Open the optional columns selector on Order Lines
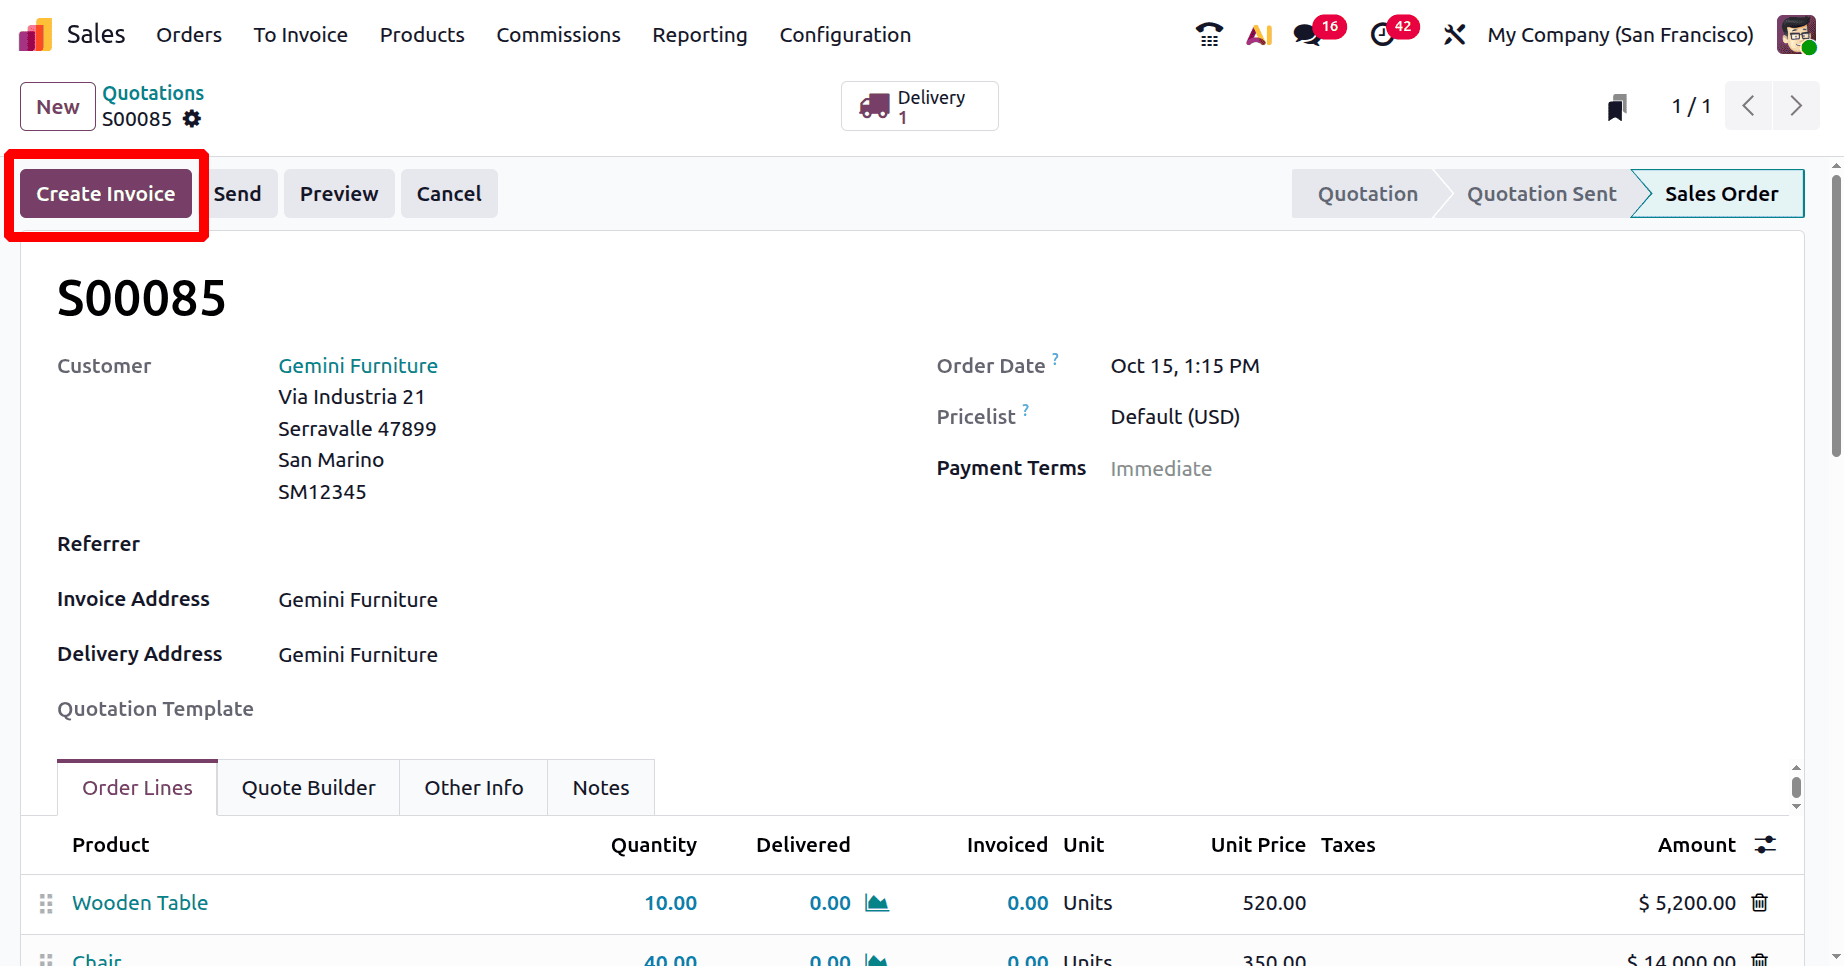The image size is (1844, 966). point(1764,845)
